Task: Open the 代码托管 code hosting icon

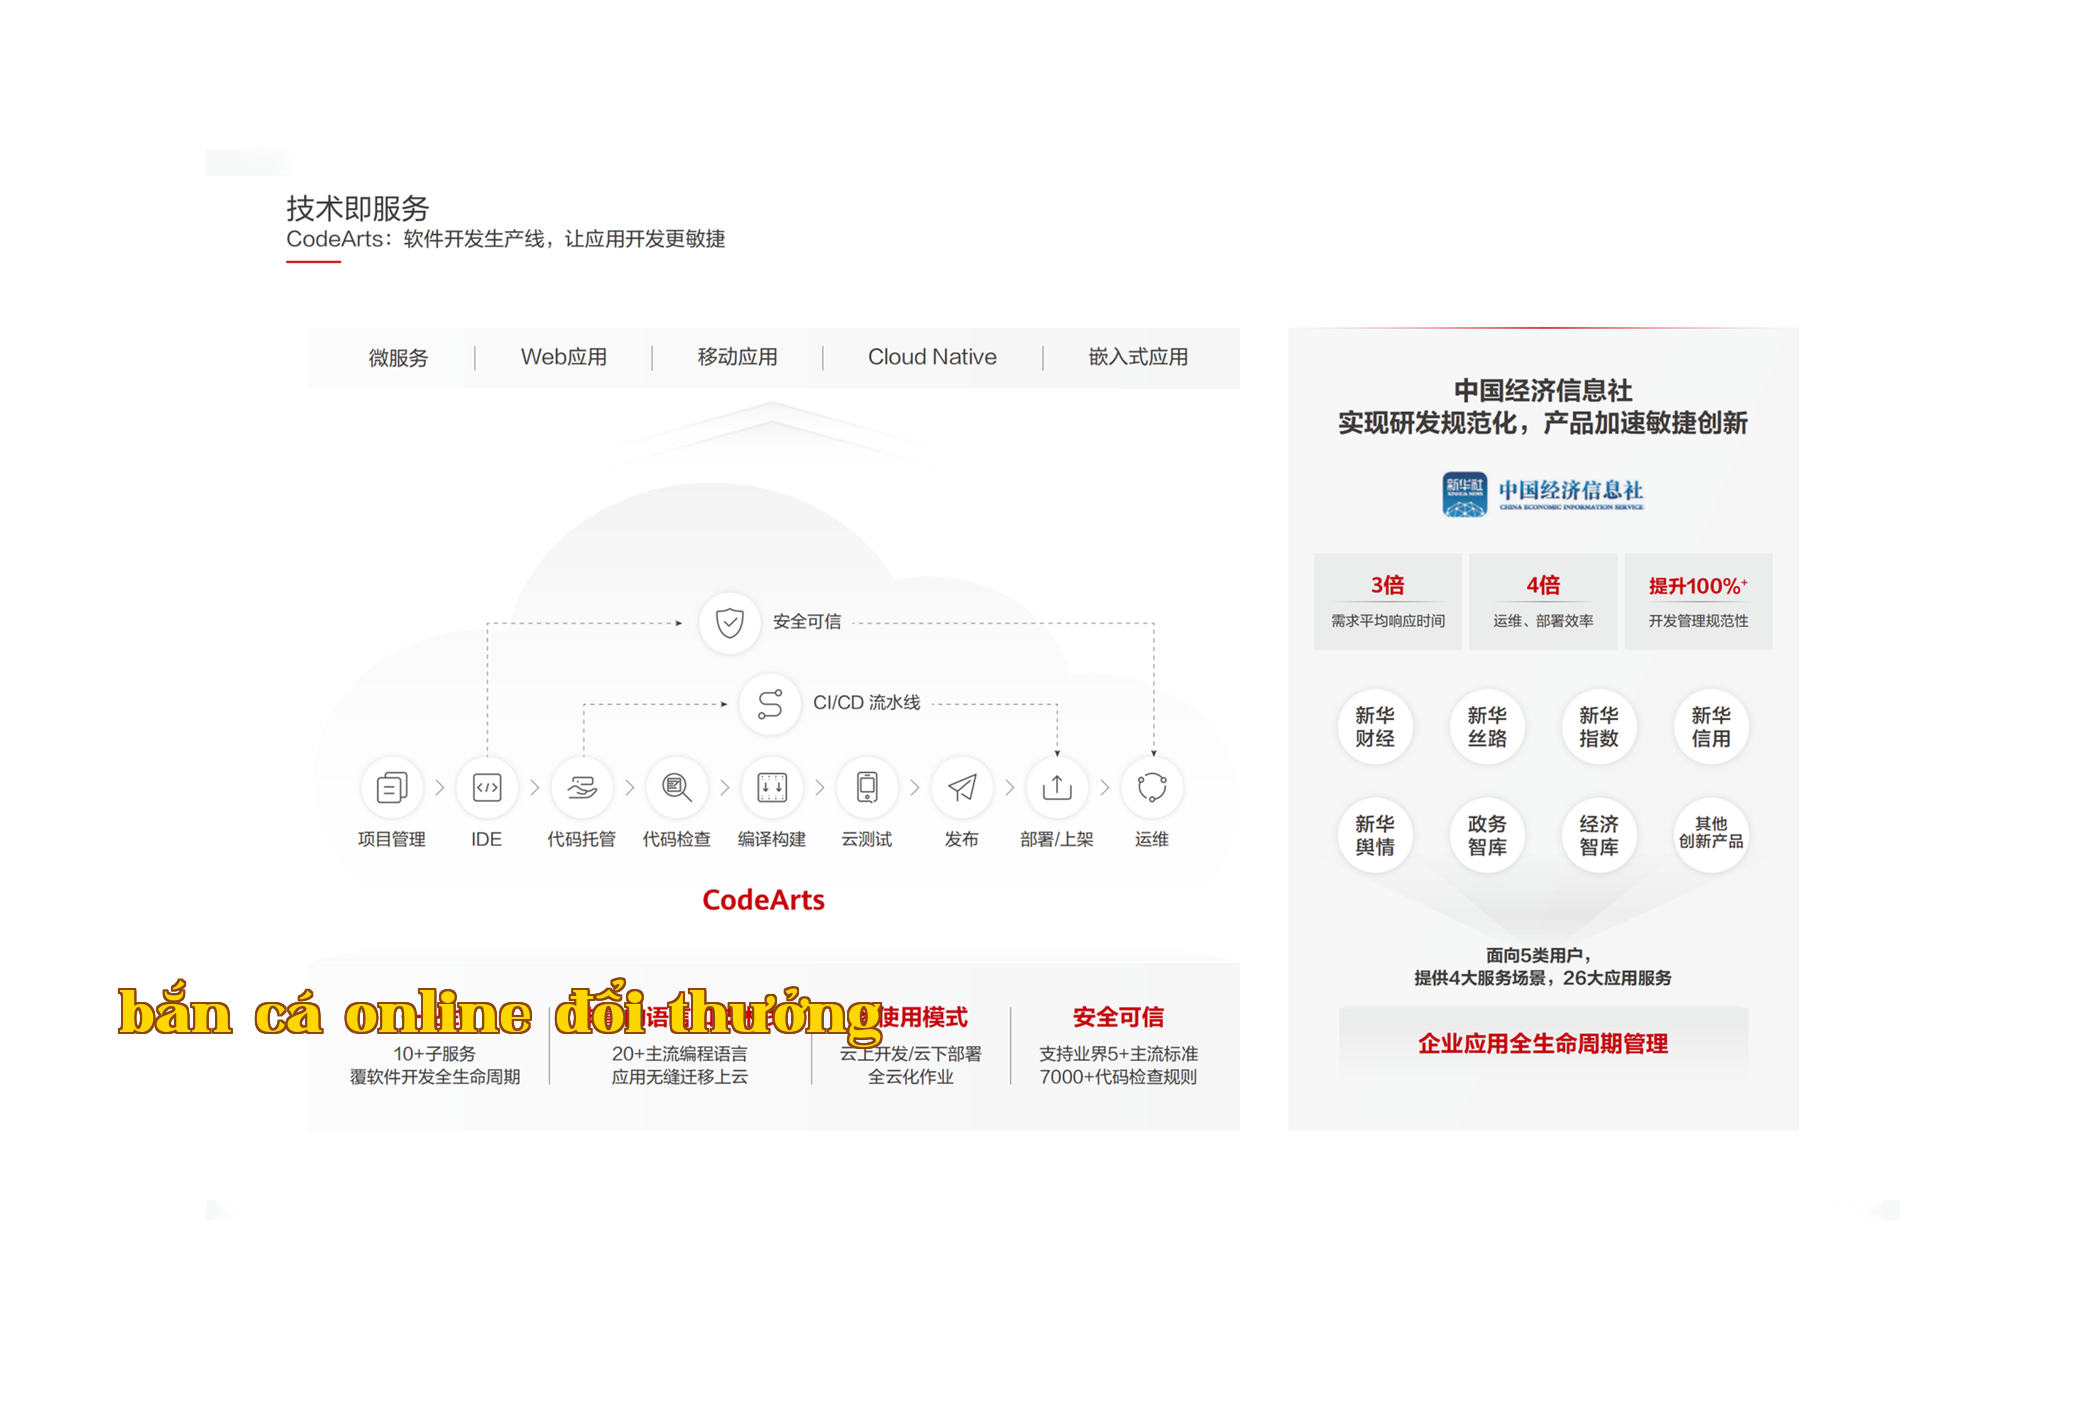Action: (581, 787)
